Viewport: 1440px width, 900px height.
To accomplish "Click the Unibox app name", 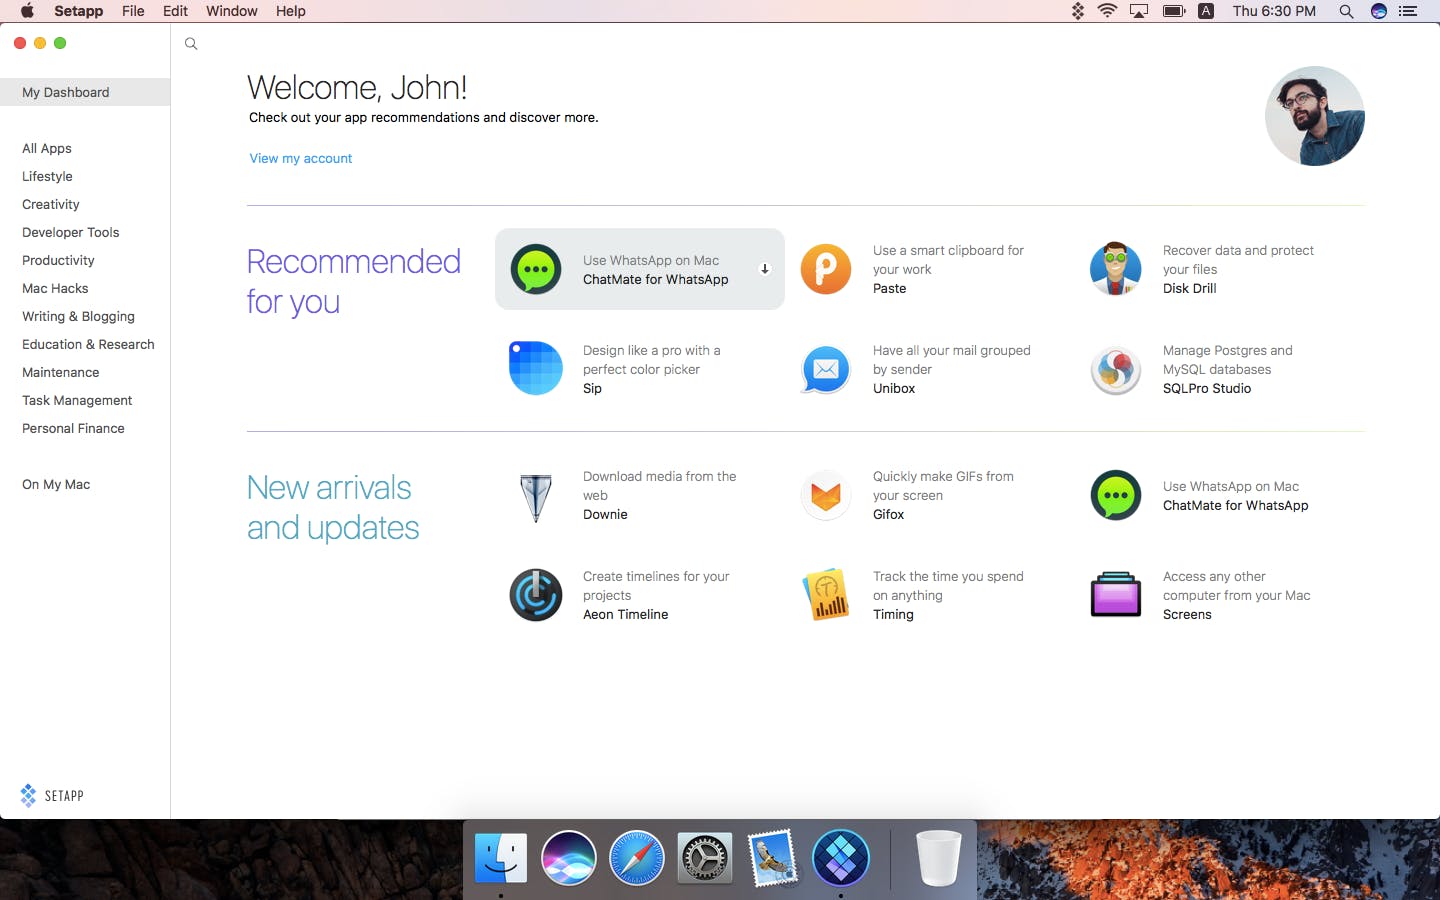I will tap(894, 388).
